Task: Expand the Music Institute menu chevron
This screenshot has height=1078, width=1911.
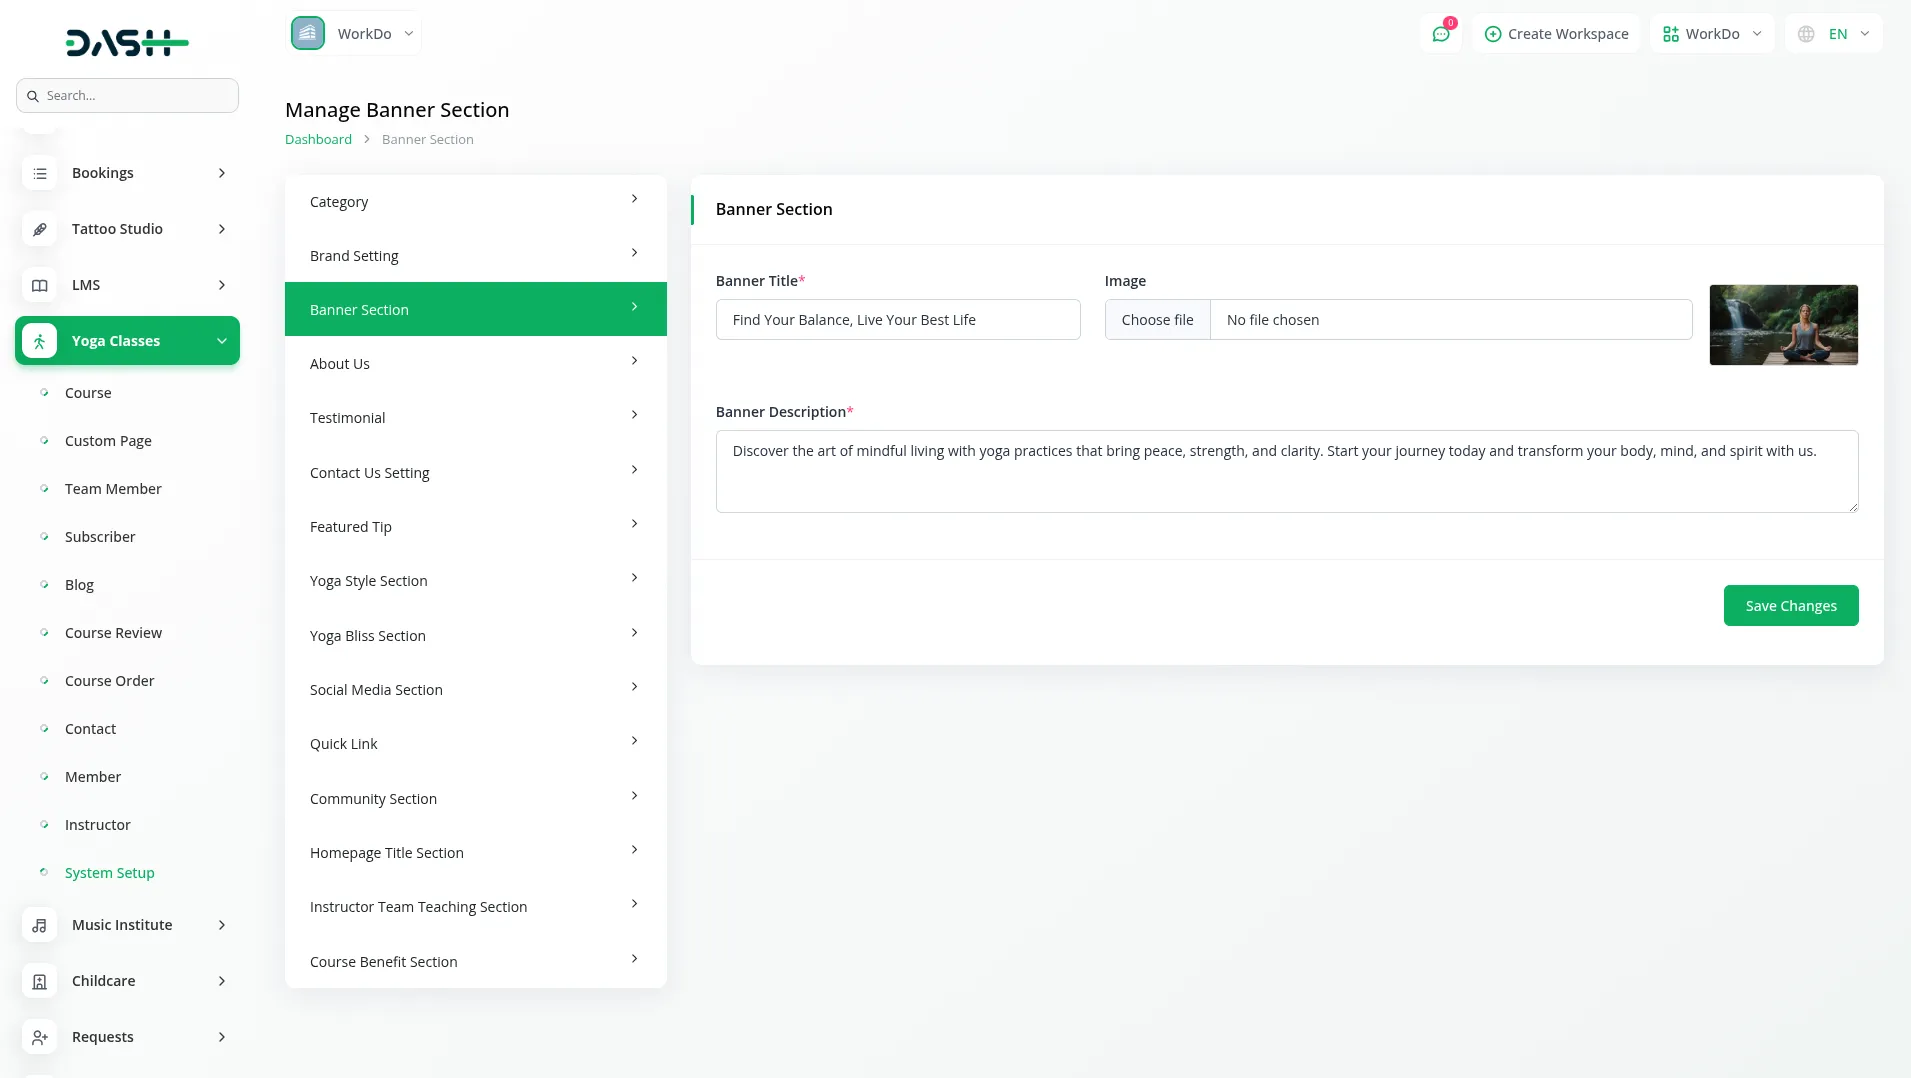Action: coord(221,925)
